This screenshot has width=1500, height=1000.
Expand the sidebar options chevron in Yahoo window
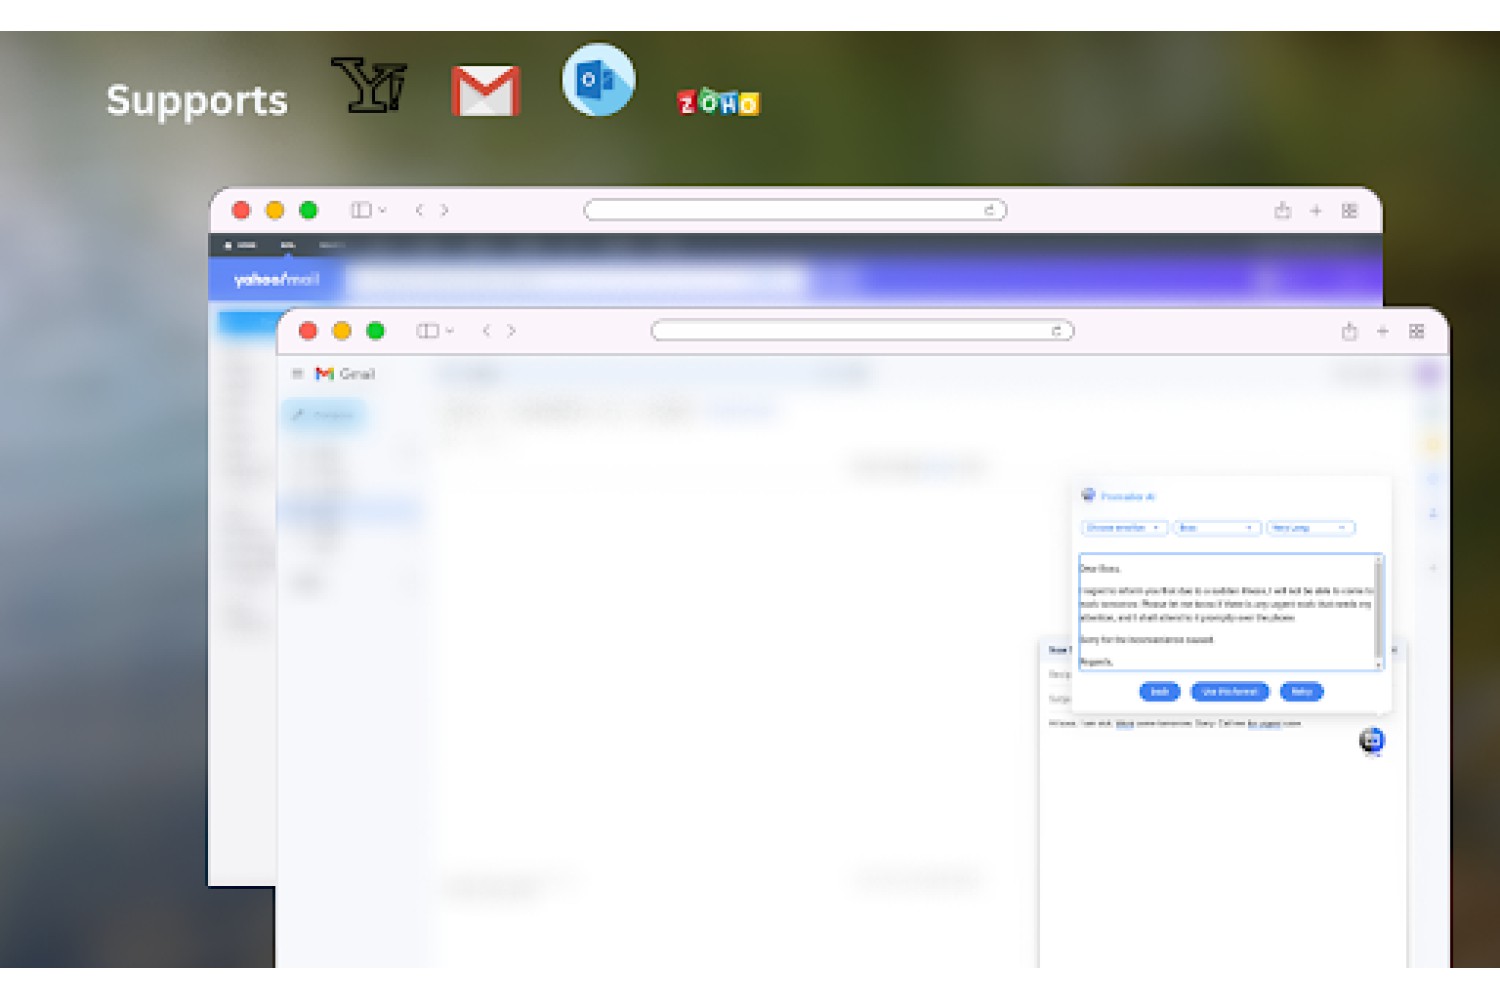[x=382, y=210]
